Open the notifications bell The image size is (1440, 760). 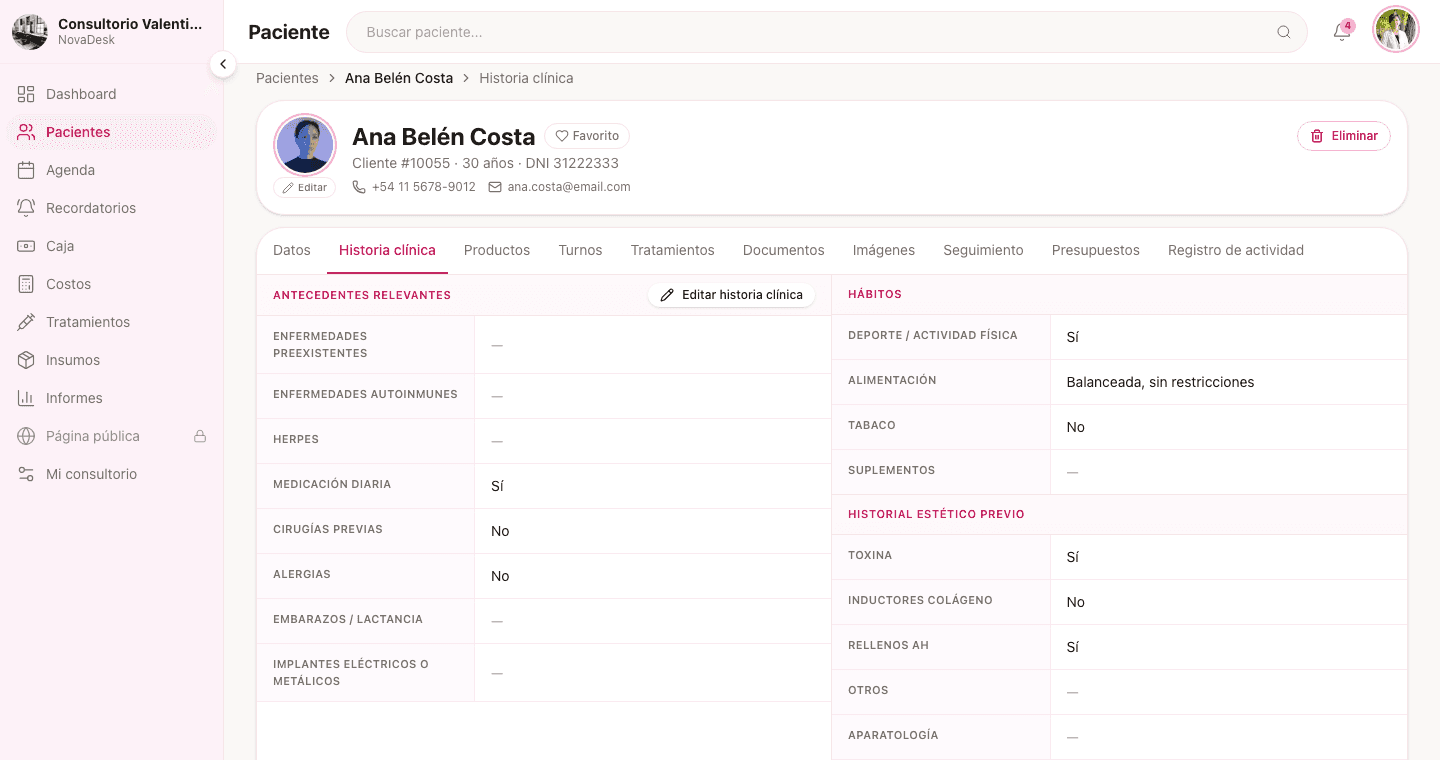pyautogui.click(x=1342, y=32)
